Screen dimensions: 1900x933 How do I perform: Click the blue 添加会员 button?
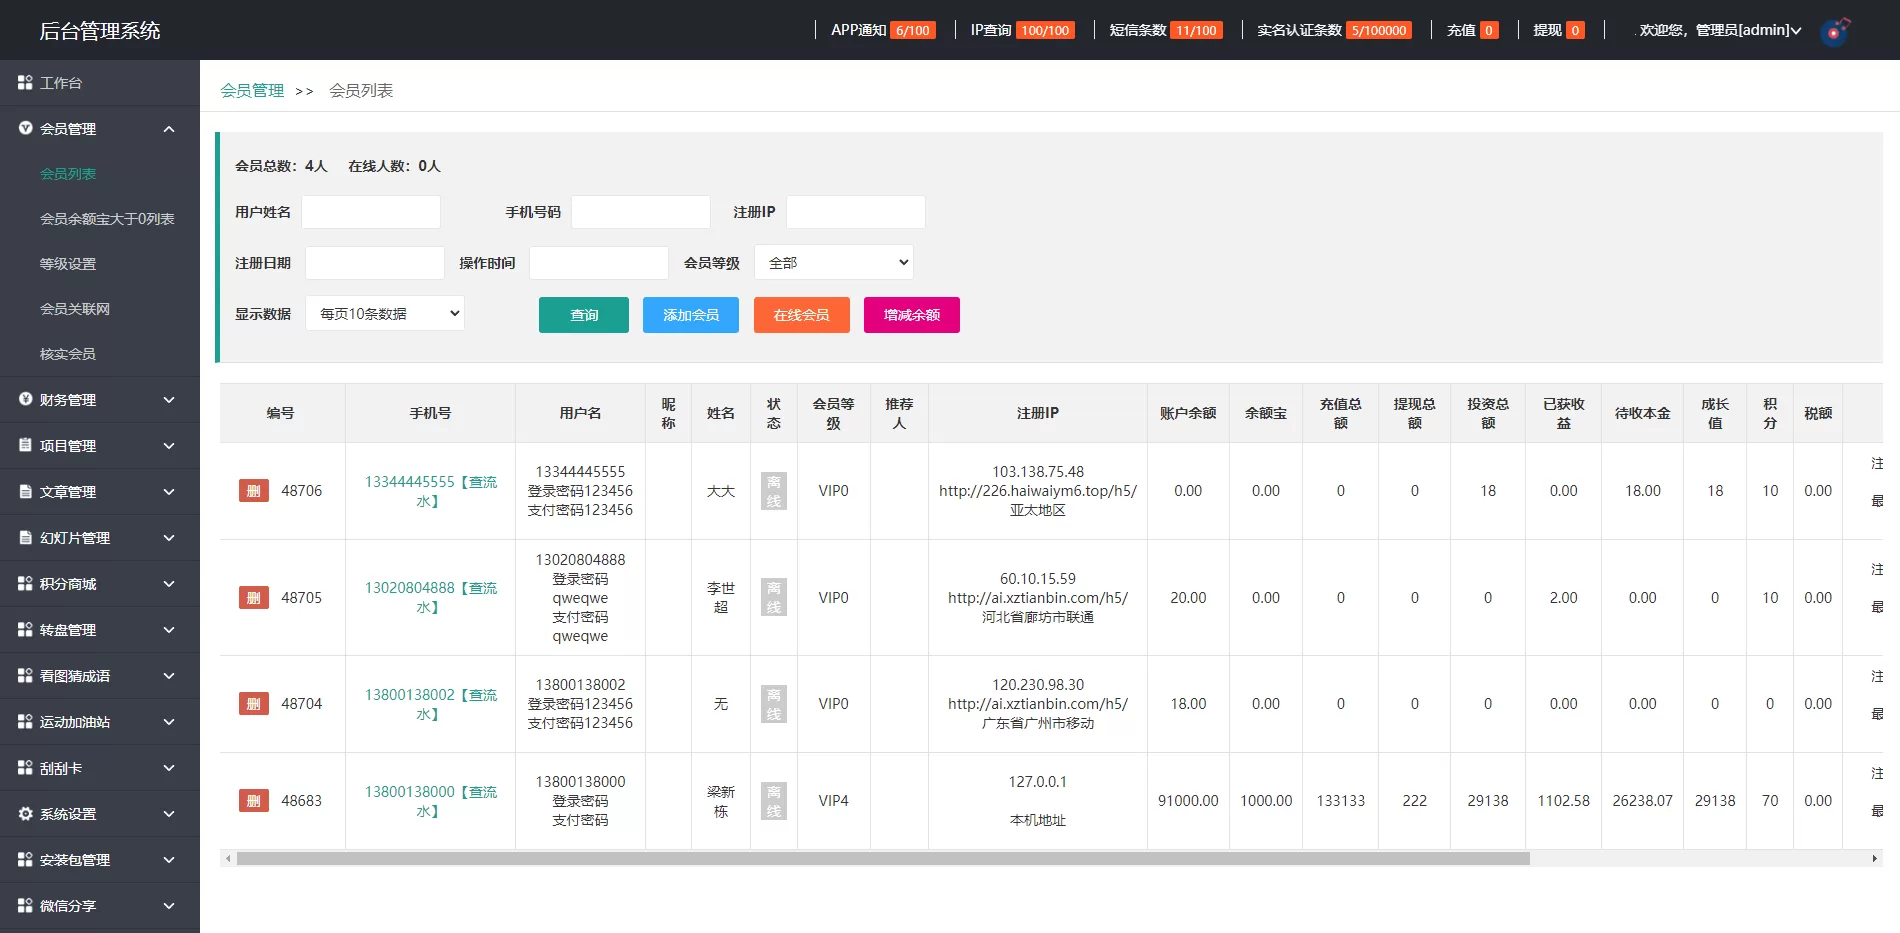tap(690, 315)
